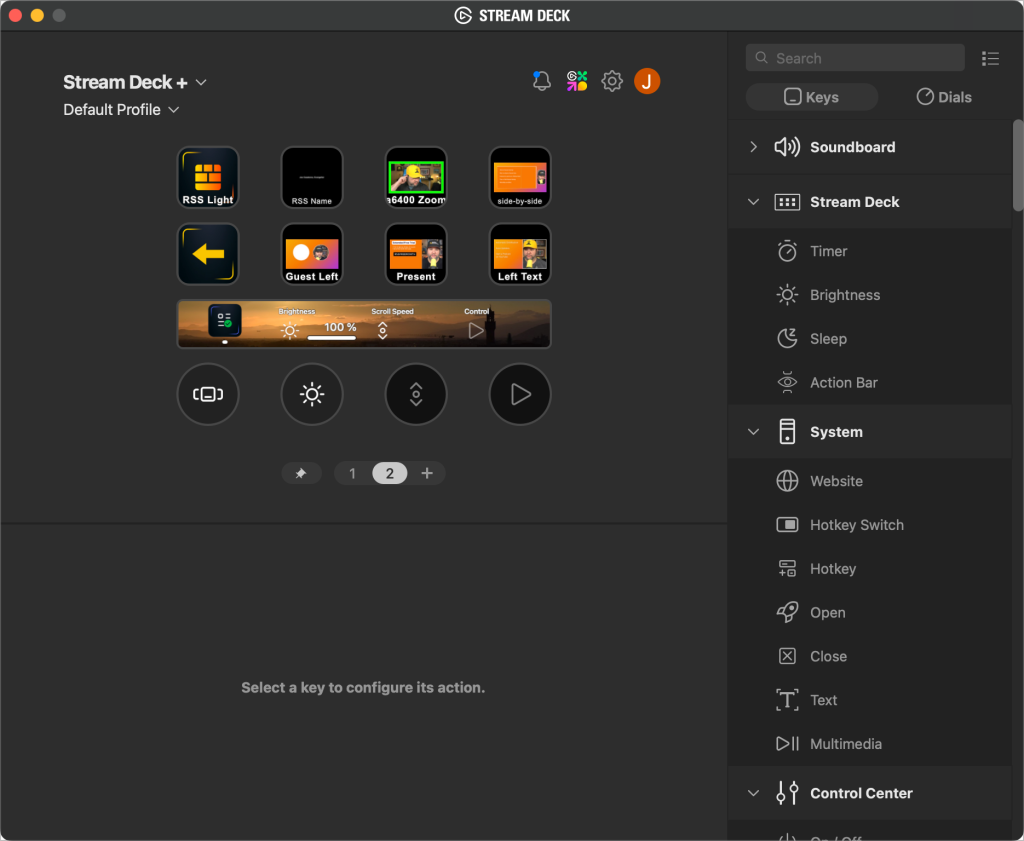Click the Search actions field
The width and height of the screenshot is (1024, 841).
855,58
